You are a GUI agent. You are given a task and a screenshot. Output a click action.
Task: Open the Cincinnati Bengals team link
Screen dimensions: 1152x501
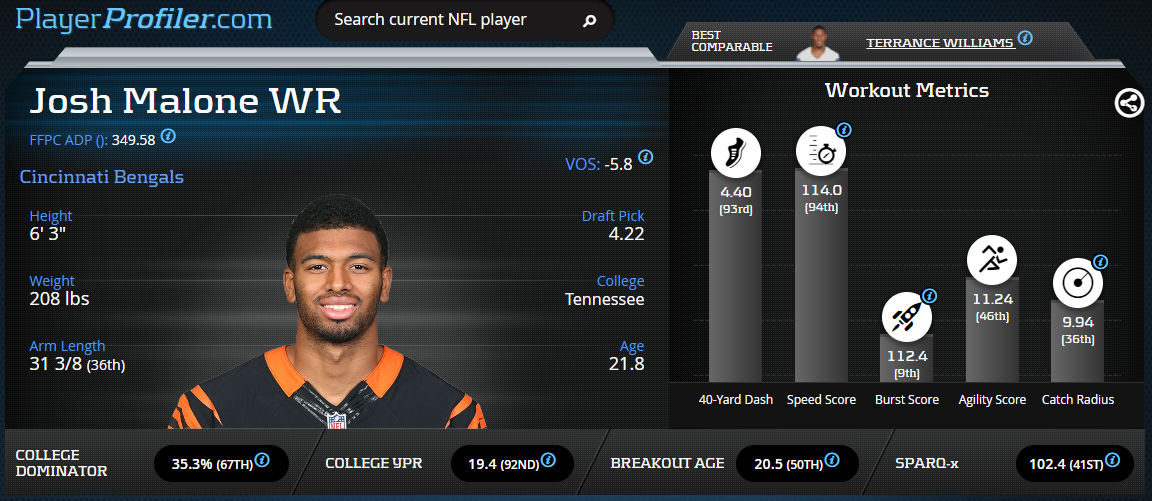point(101,177)
